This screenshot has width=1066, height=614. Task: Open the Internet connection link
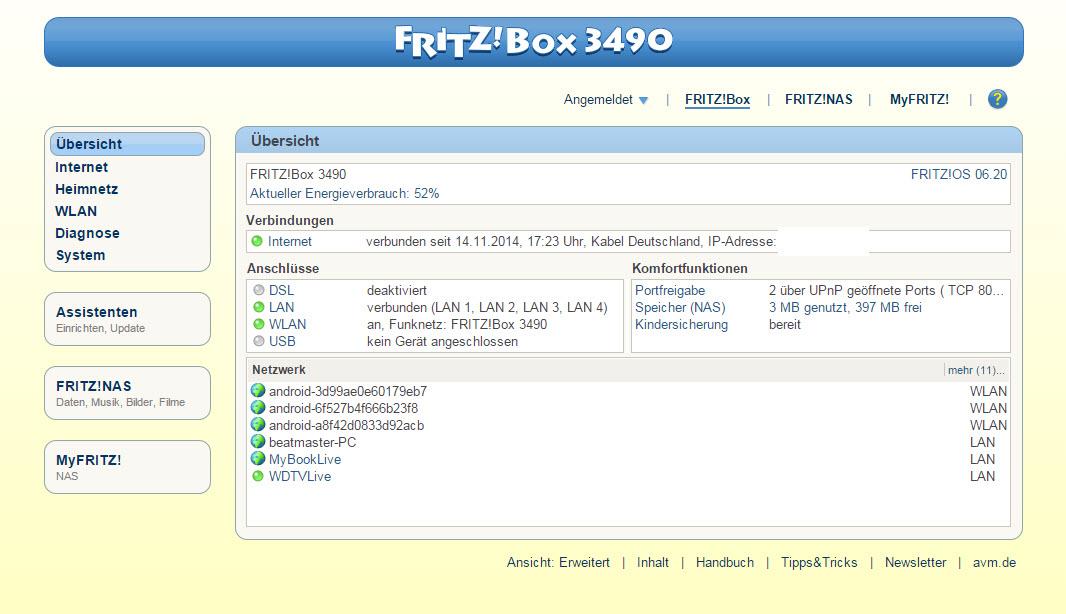click(290, 241)
